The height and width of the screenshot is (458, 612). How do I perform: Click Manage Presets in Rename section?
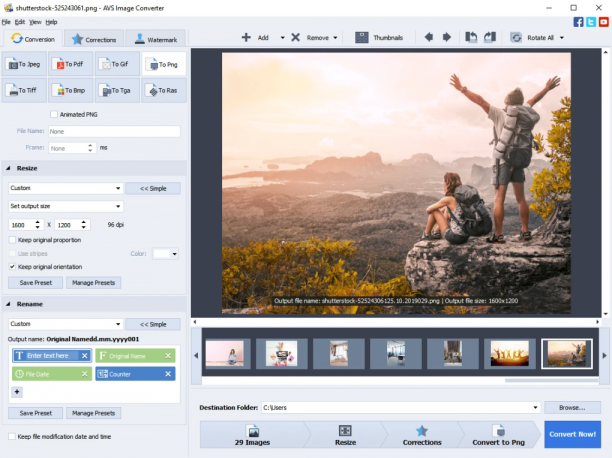94,413
